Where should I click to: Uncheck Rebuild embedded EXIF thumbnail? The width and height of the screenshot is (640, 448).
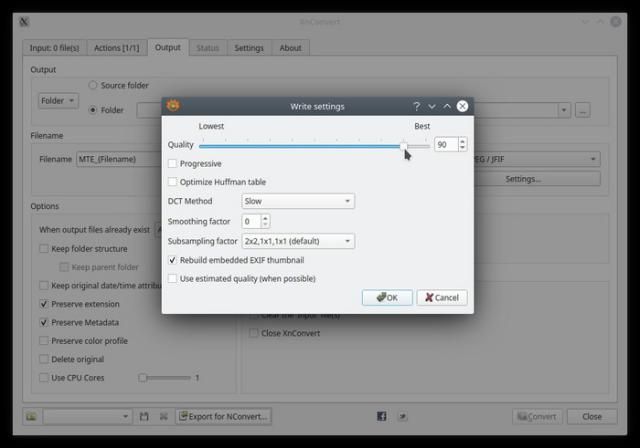pyautogui.click(x=173, y=260)
